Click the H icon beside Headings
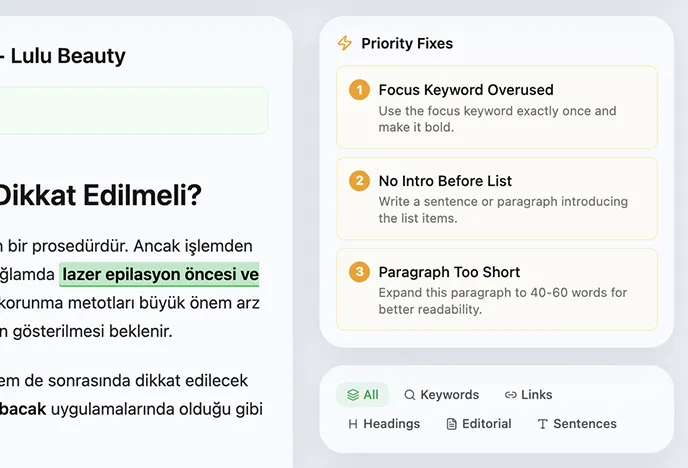The width and height of the screenshot is (688, 468). tap(352, 424)
